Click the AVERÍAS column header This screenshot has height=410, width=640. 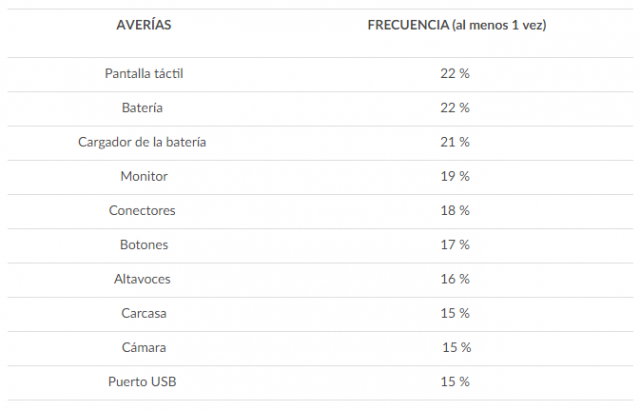click(x=143, y=24)
